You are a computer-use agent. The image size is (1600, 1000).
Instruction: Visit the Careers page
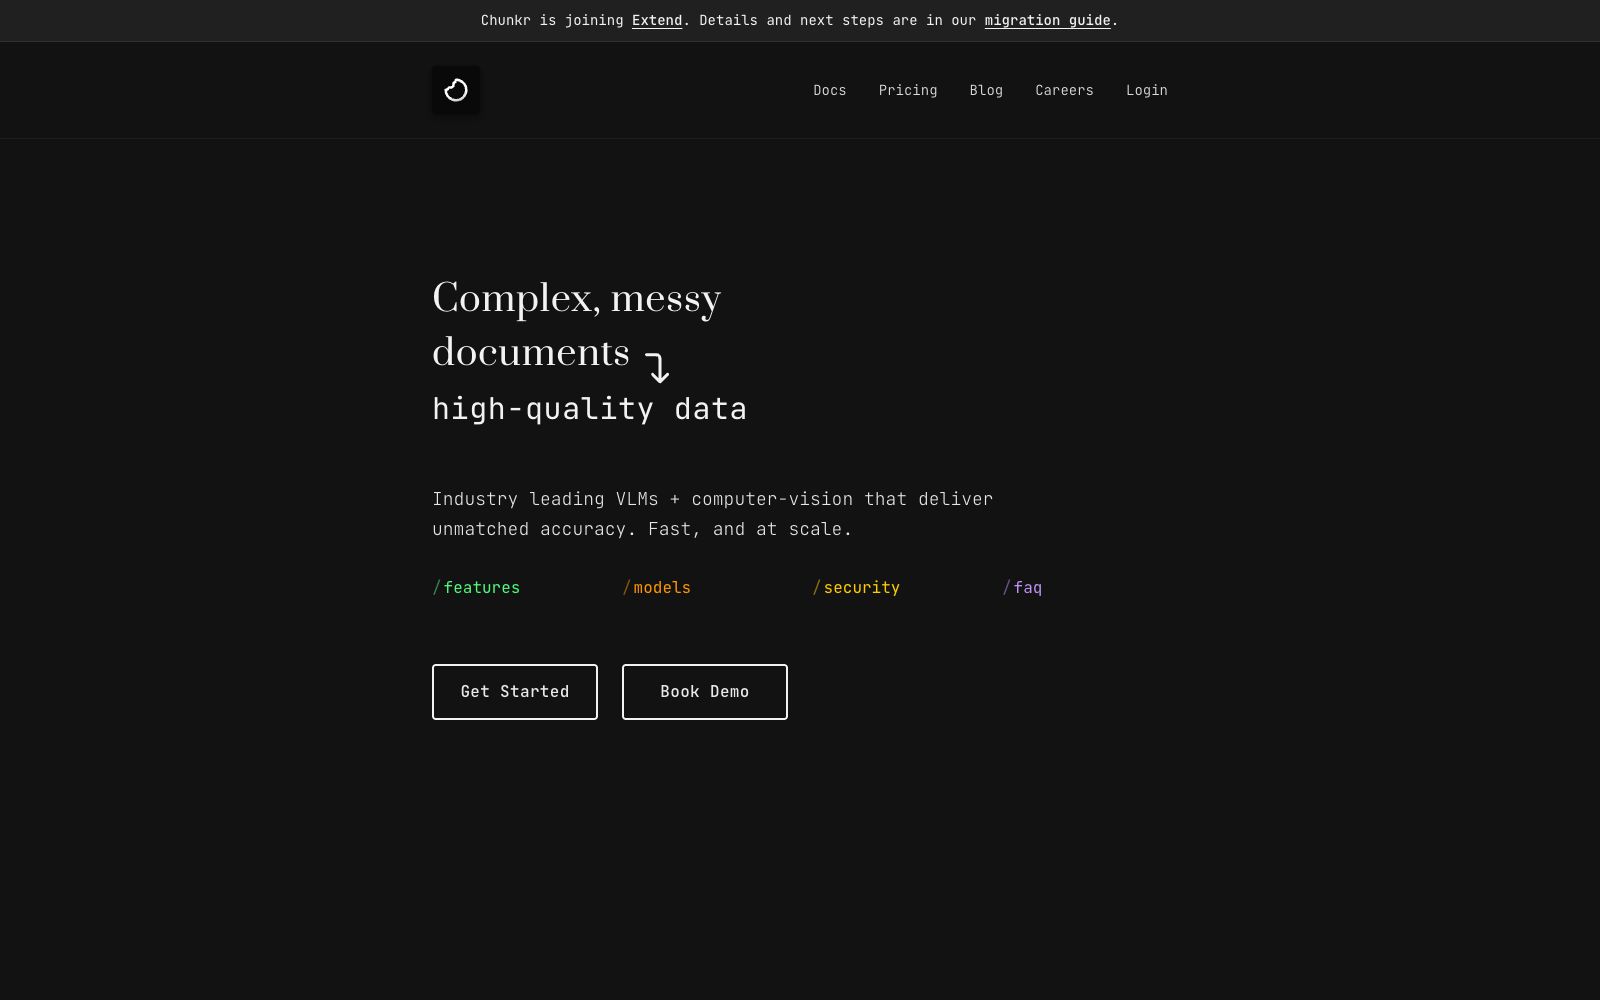point(1064,90)
